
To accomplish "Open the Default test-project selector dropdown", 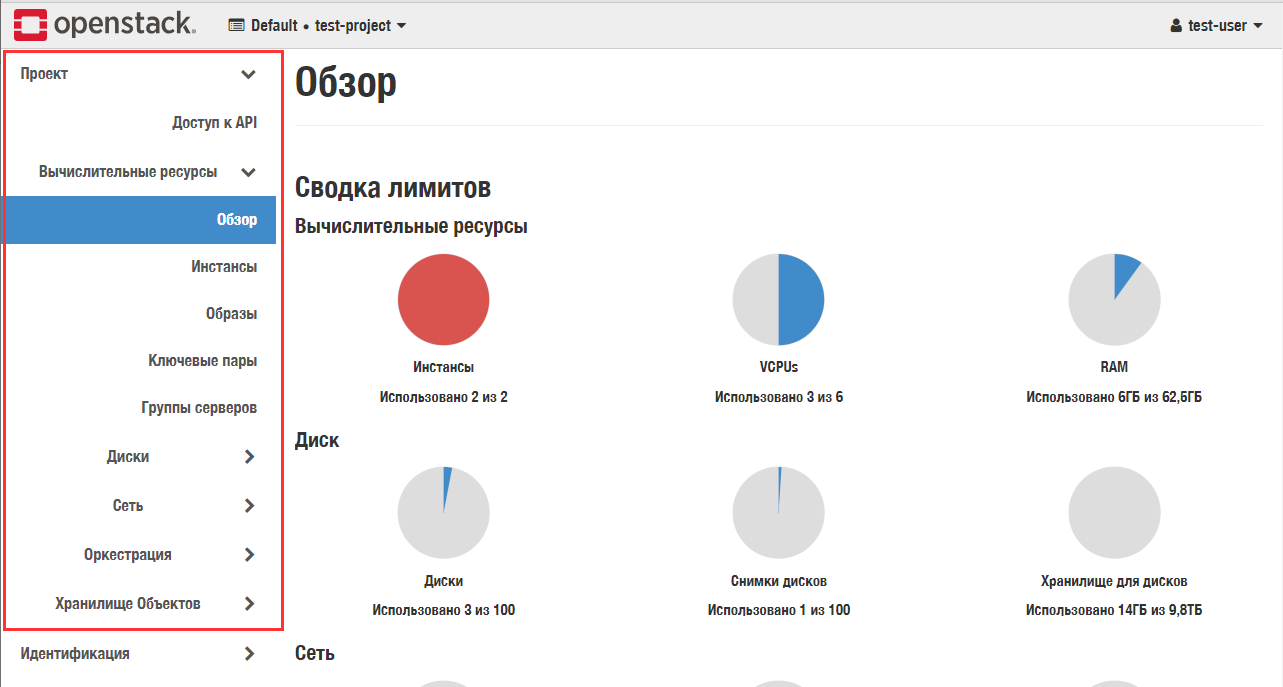I will [x=317, y=26].
